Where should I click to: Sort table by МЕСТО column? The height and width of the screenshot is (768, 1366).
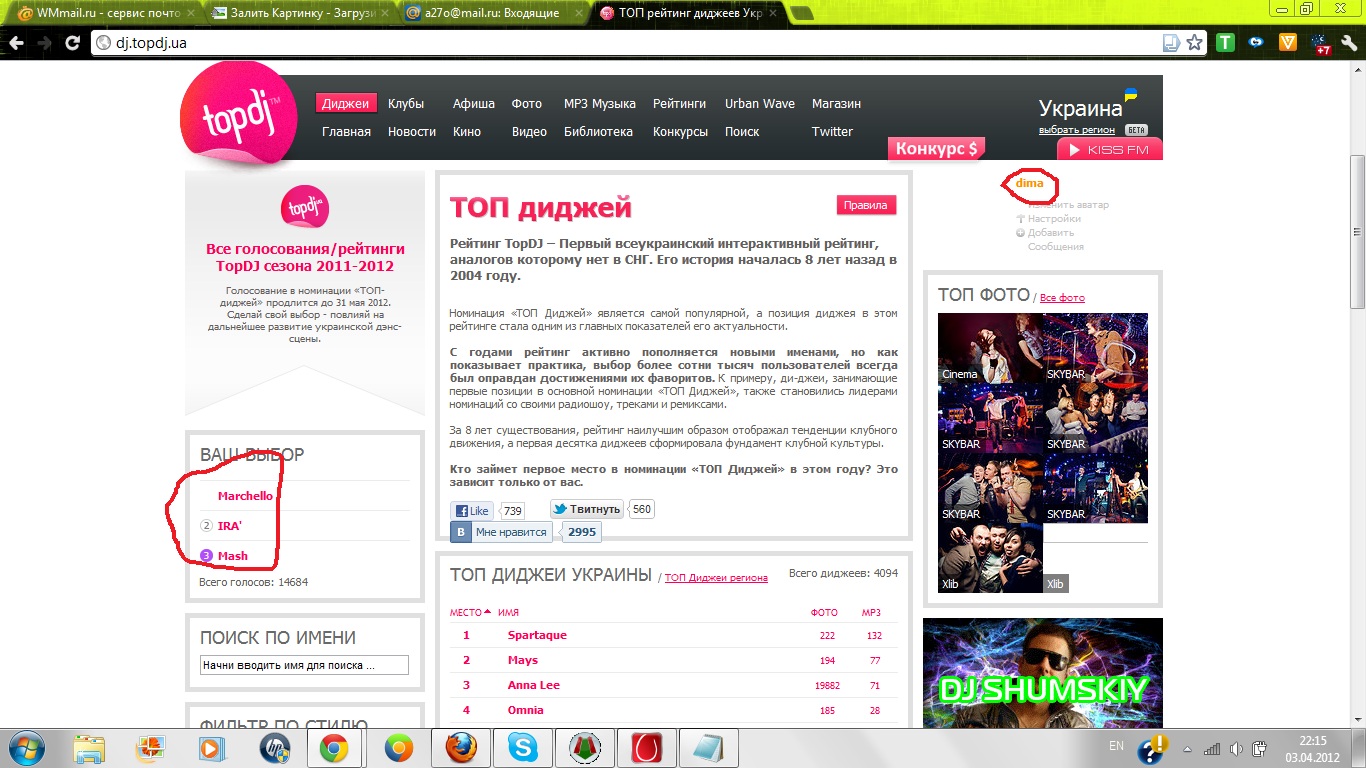(470, 612)
